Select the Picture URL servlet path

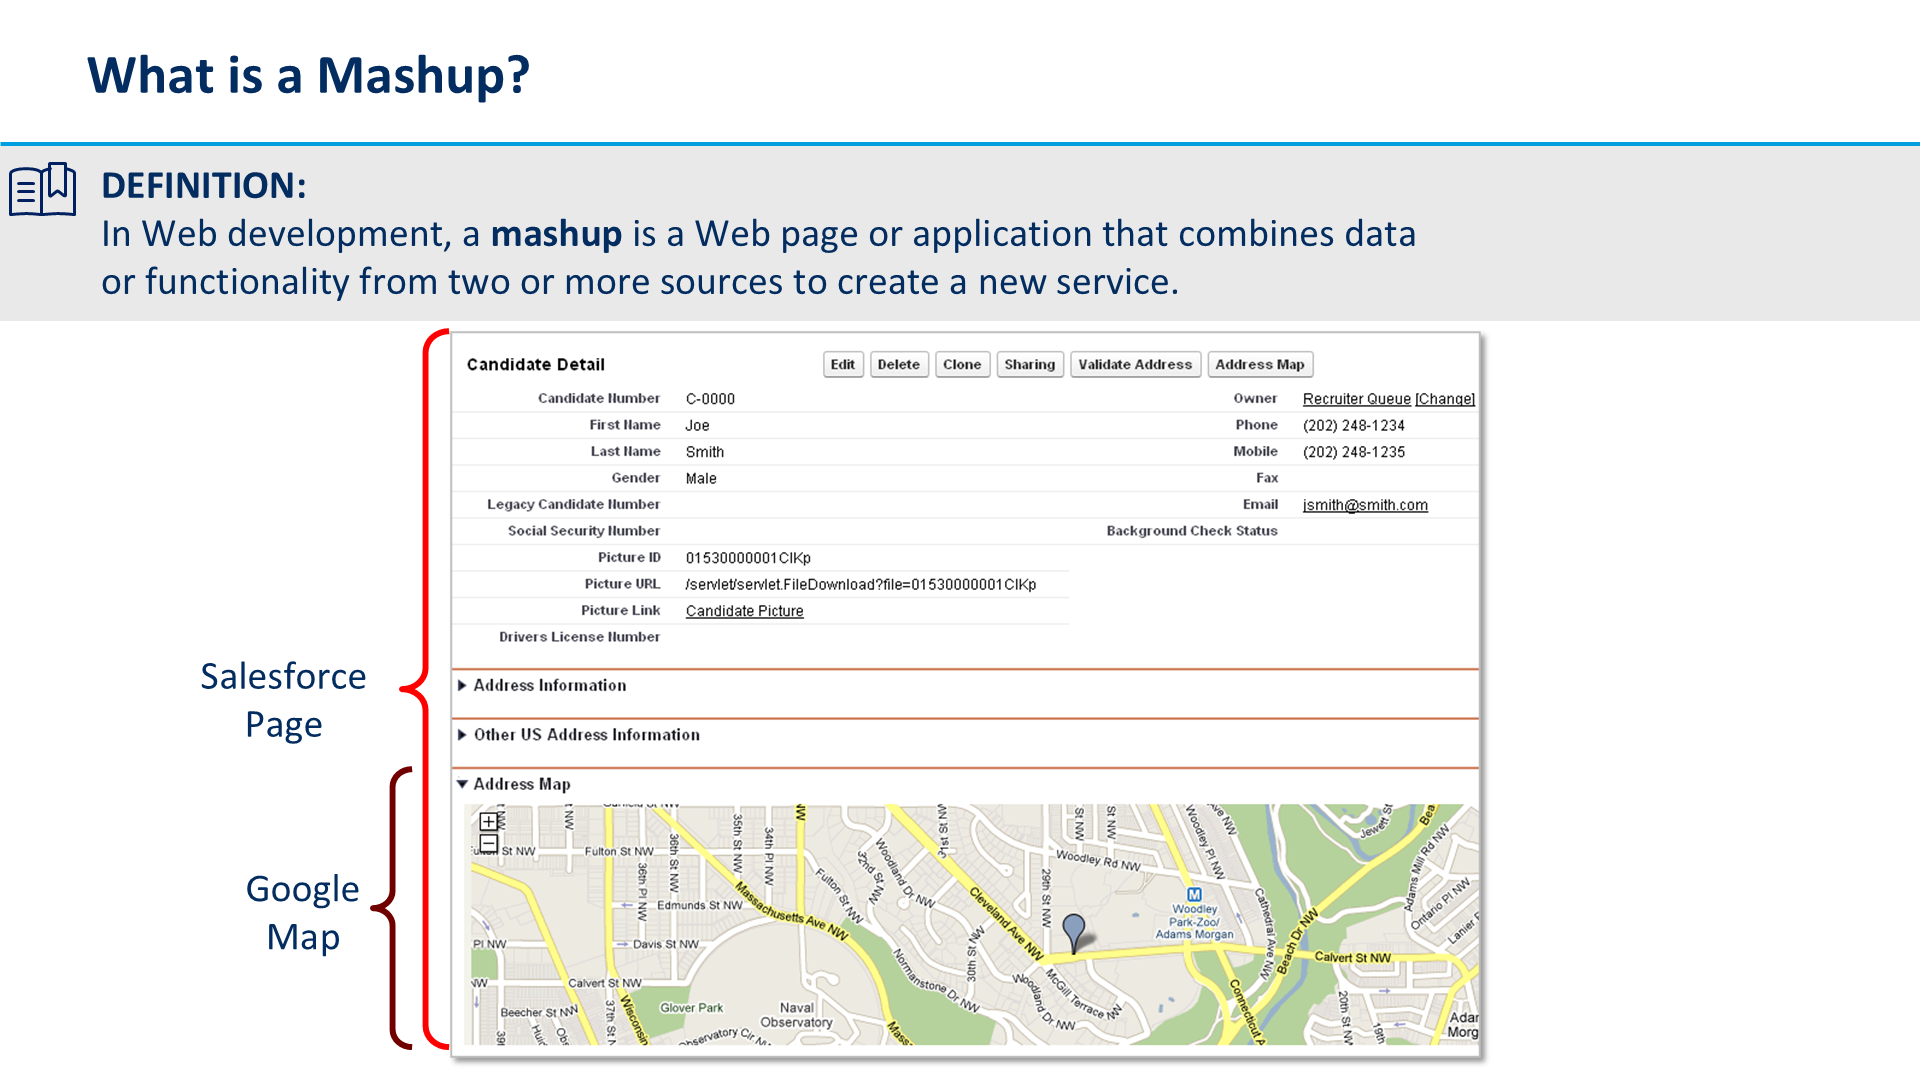(x=861, y=585)
